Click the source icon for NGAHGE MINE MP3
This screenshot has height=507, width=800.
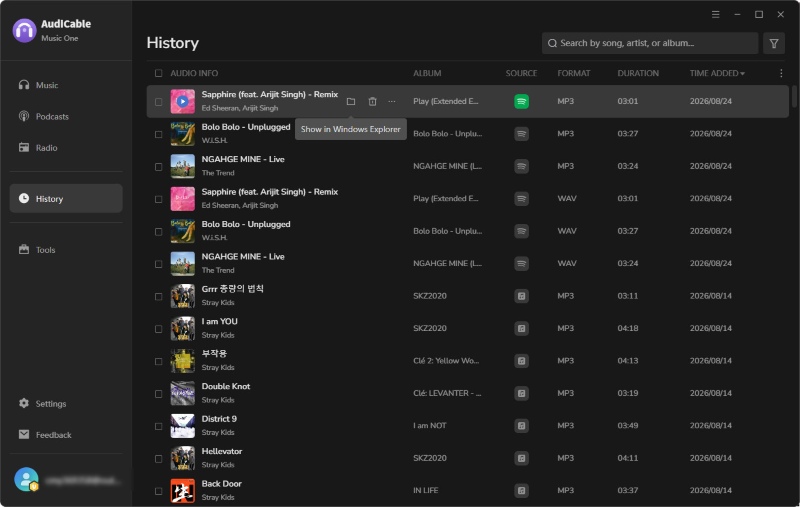[521, 166]
